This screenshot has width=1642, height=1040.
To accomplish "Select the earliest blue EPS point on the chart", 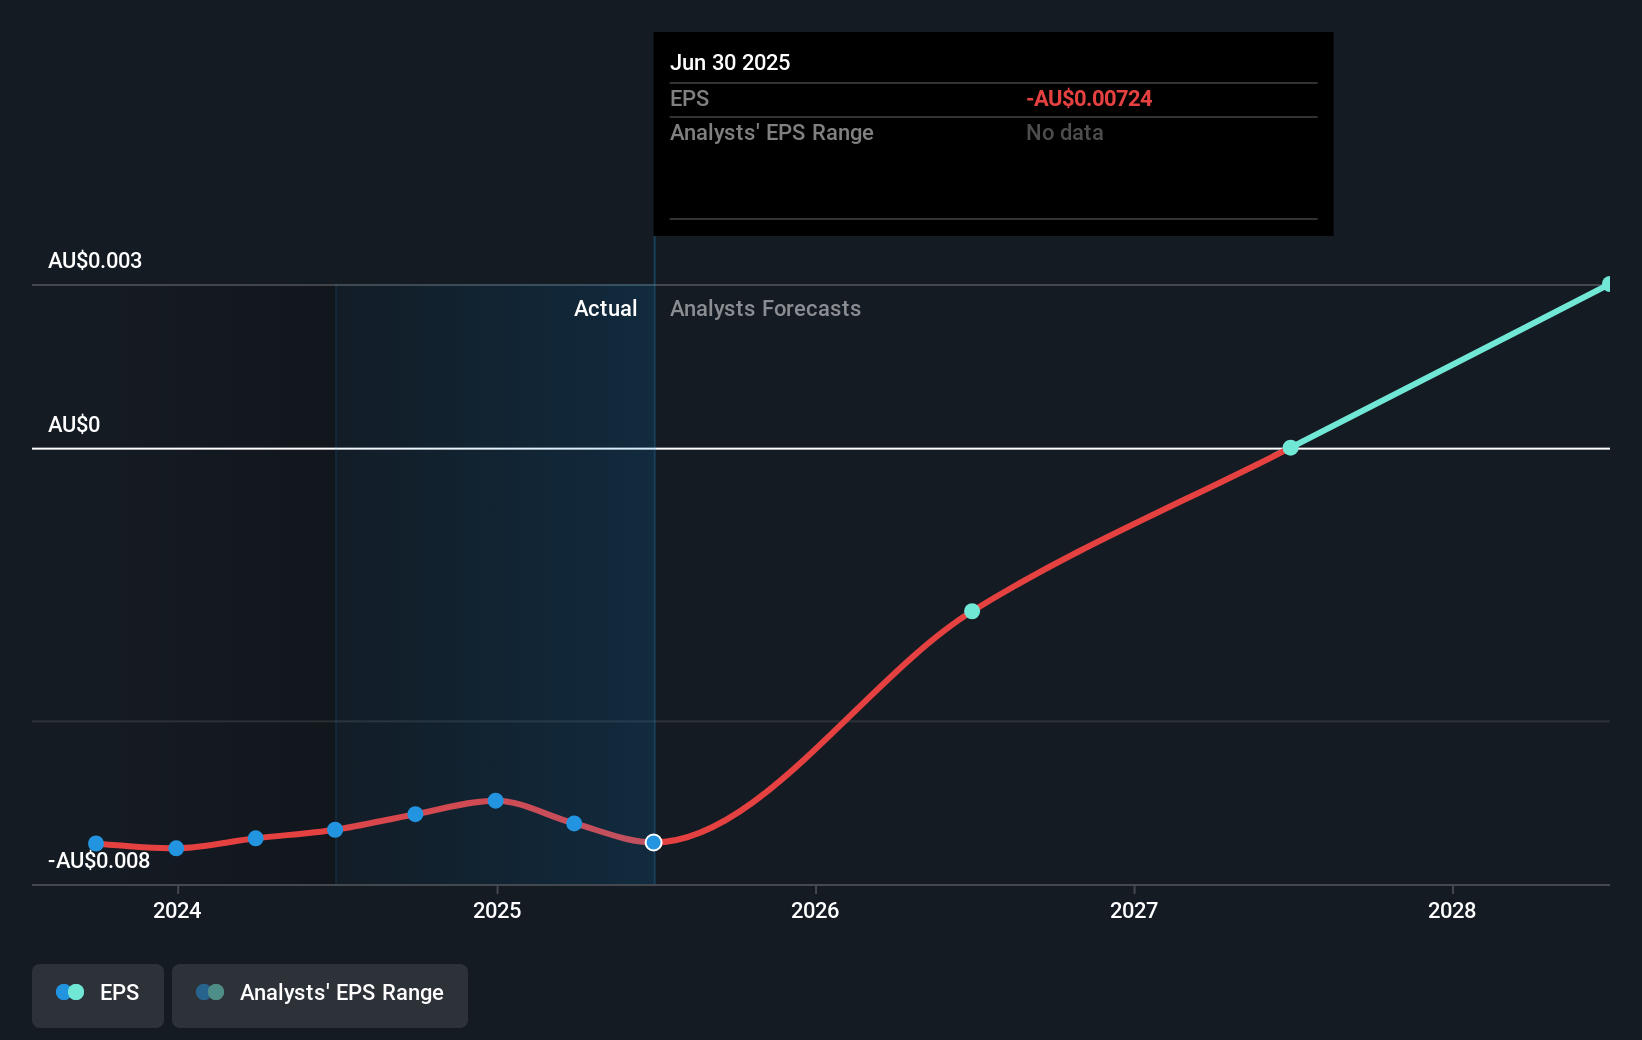I will click(95, 844).
